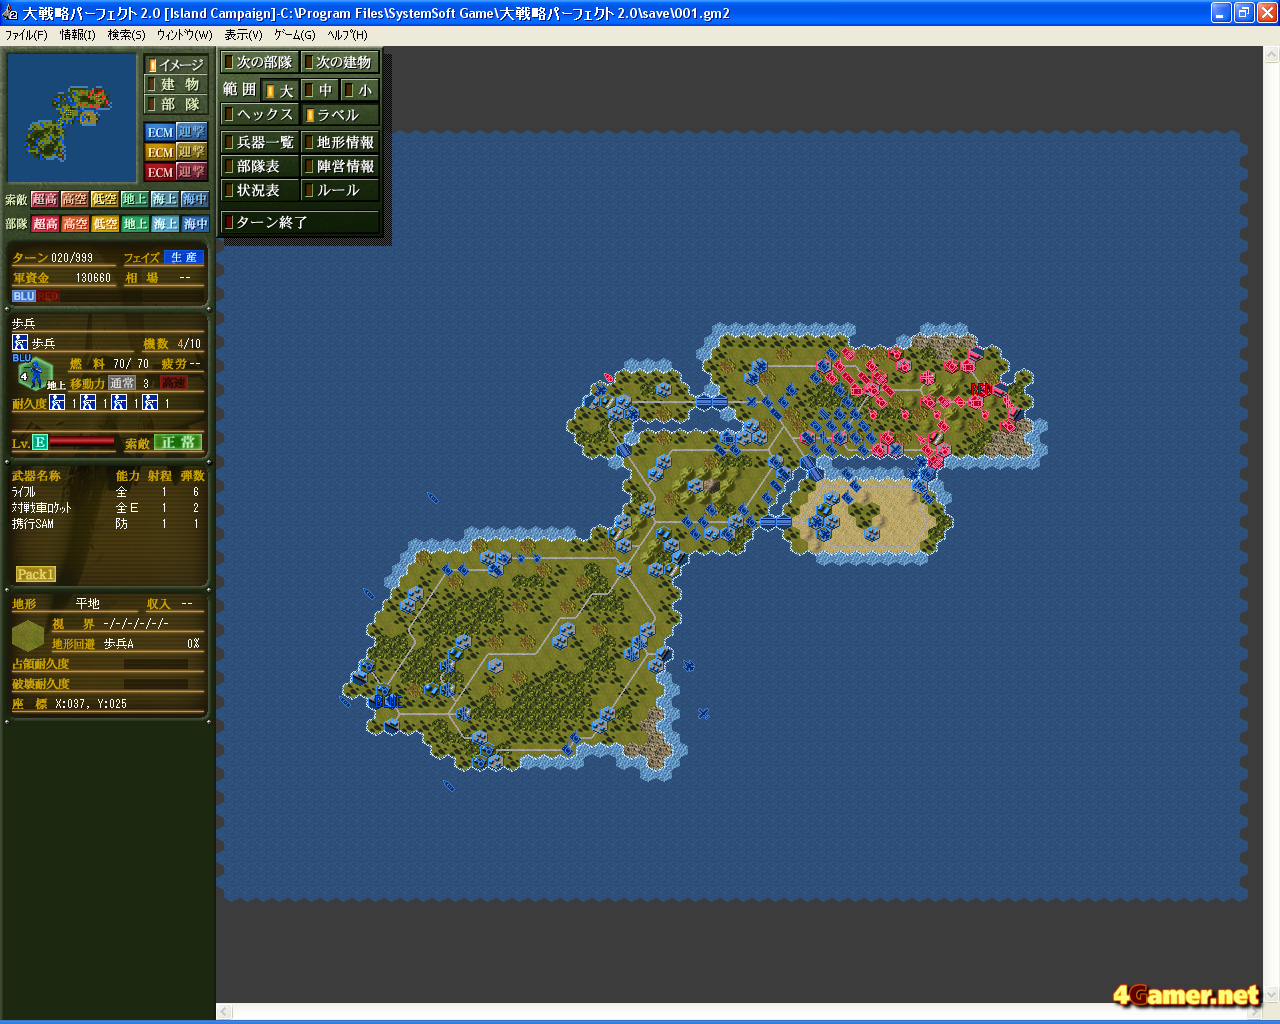Select the 対戦車ロケット weapon row
Image resolution: width=1280 pixels, height=1024 pixels.
click(x=107, y=508)
